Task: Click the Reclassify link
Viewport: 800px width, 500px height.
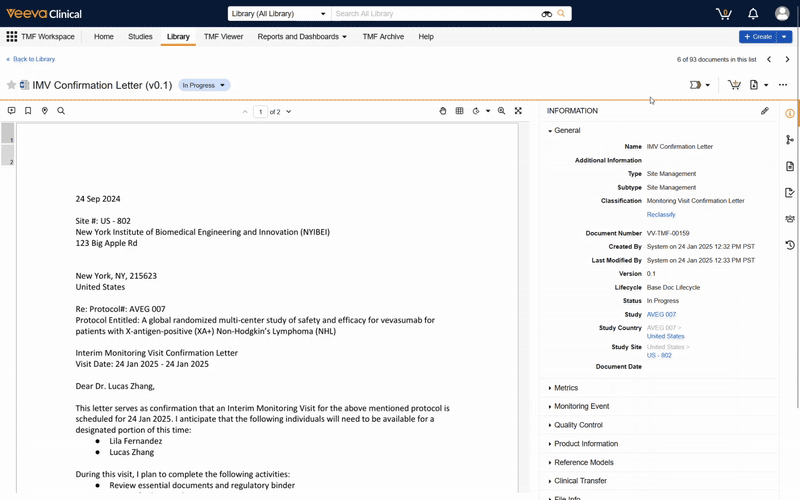Action: tap(661, 215)
